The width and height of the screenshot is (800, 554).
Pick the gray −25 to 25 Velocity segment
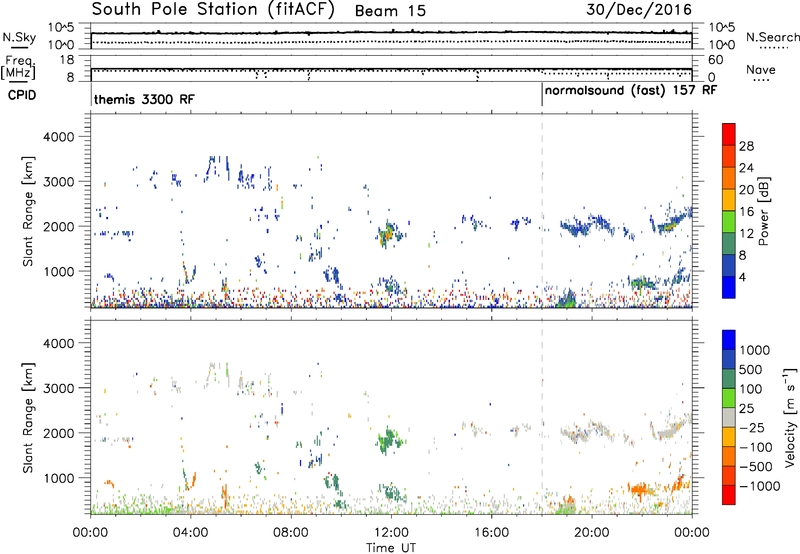tap(729, 418)
